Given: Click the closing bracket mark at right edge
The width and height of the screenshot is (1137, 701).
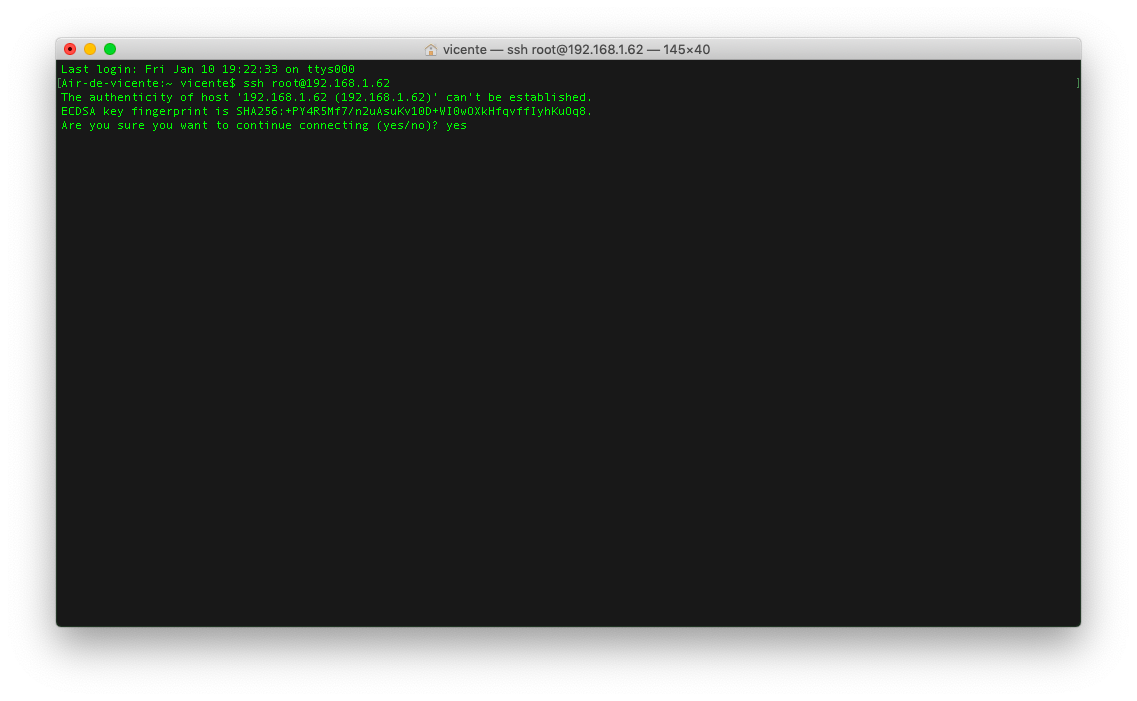Looking at the screenshot, I should 1078,83.
